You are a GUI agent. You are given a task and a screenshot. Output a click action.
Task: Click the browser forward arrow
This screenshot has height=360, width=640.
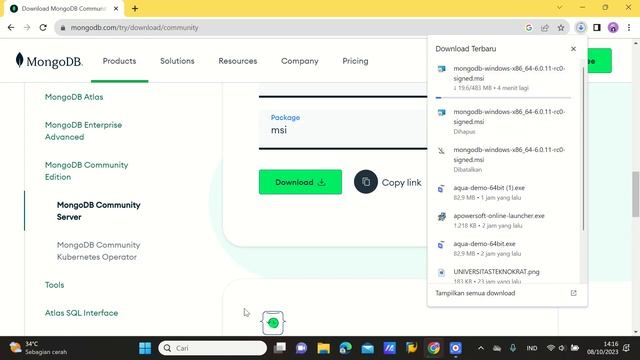click(x=27, y=27)
